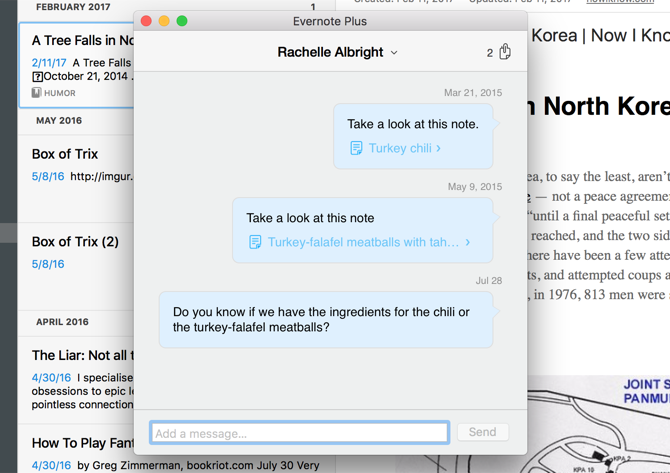Click the 2/11/17 date in note list
This screenshot has width=670, height=473.
coord(49,63)
